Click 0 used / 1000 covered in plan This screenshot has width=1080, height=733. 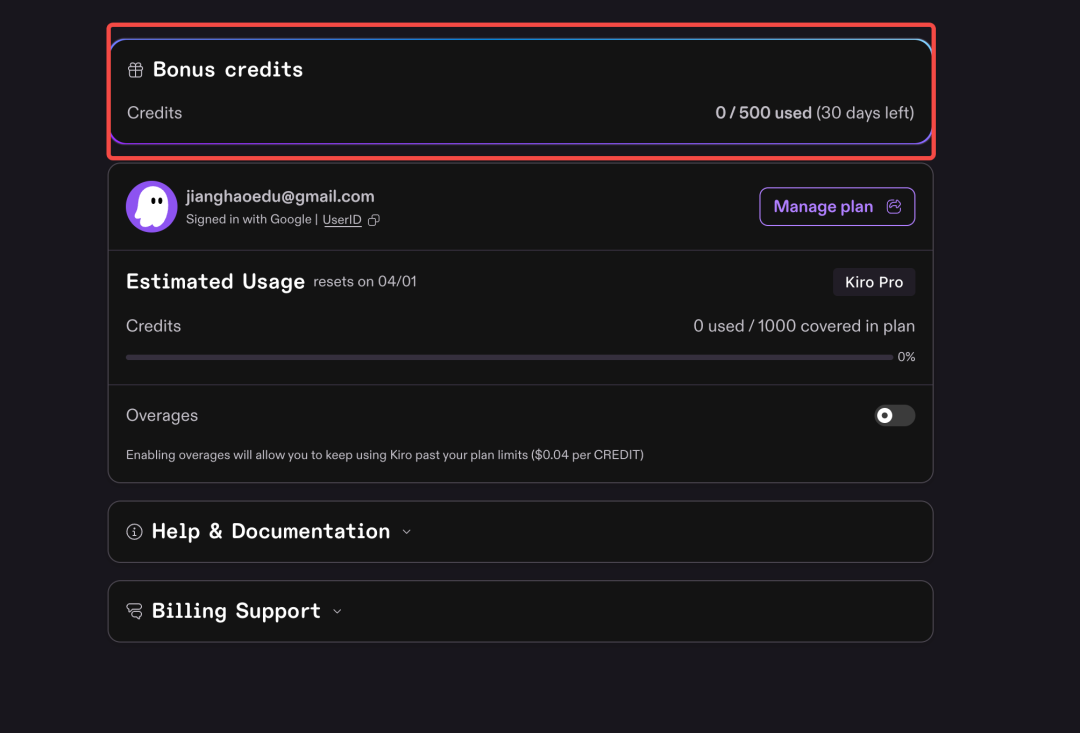click(x=804, y=326)
